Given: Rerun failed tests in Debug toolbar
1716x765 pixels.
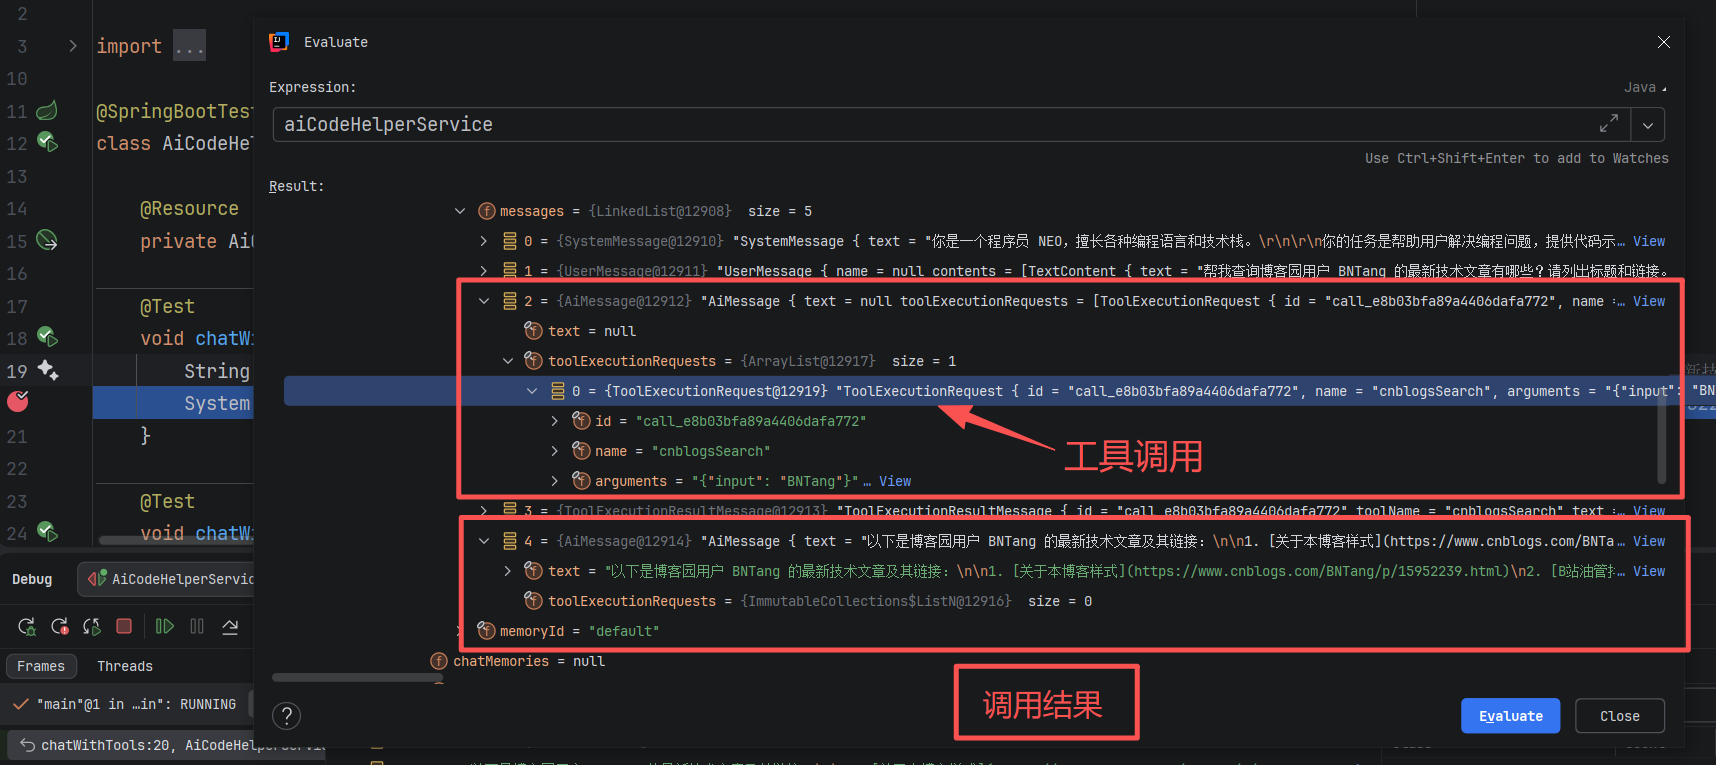Looking at the screenshot, I should pos(60,627).
